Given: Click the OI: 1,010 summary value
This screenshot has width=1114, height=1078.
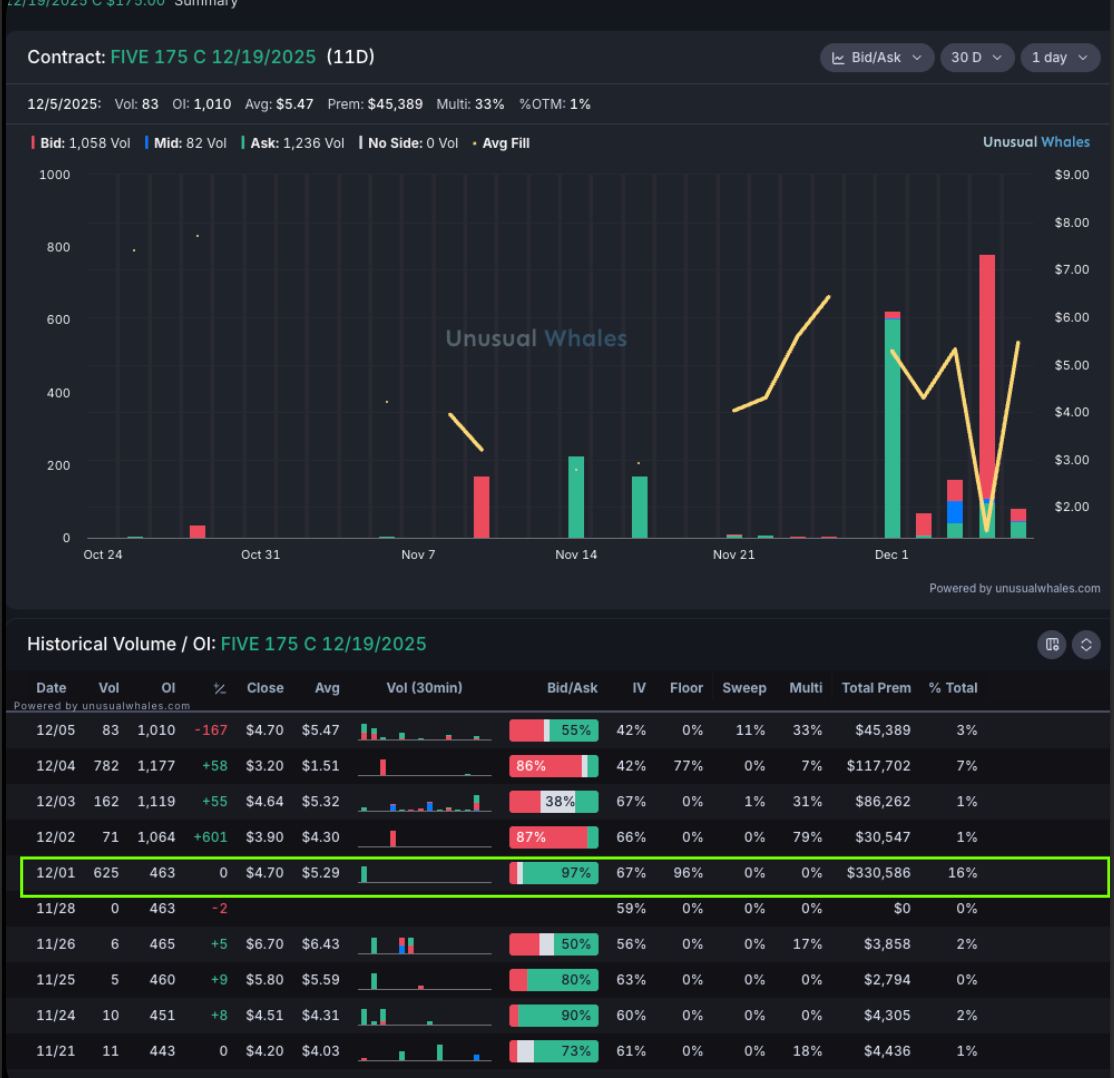Looking at the screenshot, I should 202,104.
